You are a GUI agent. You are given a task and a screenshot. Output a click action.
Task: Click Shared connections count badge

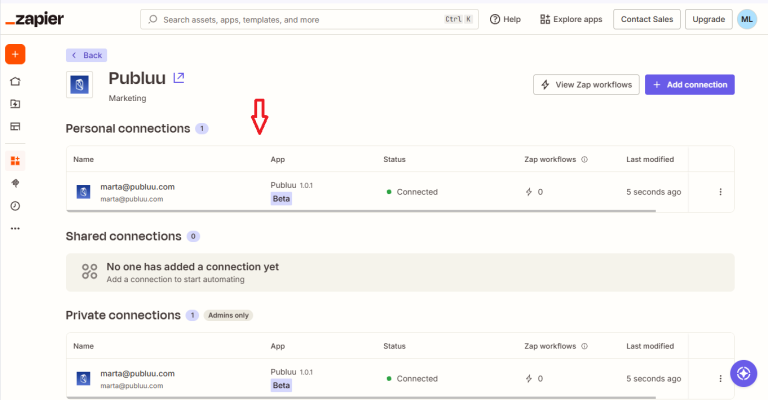193,236
